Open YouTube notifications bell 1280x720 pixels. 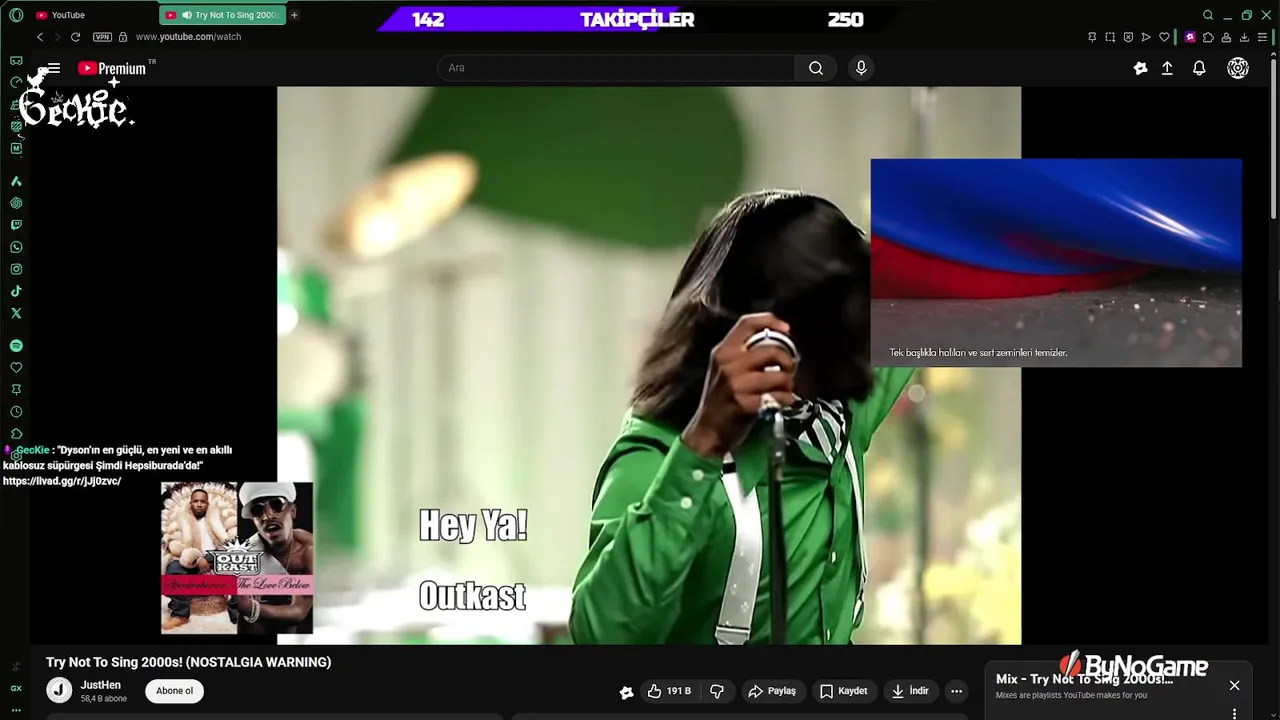pyautogui.click(x=1199, y=68)
